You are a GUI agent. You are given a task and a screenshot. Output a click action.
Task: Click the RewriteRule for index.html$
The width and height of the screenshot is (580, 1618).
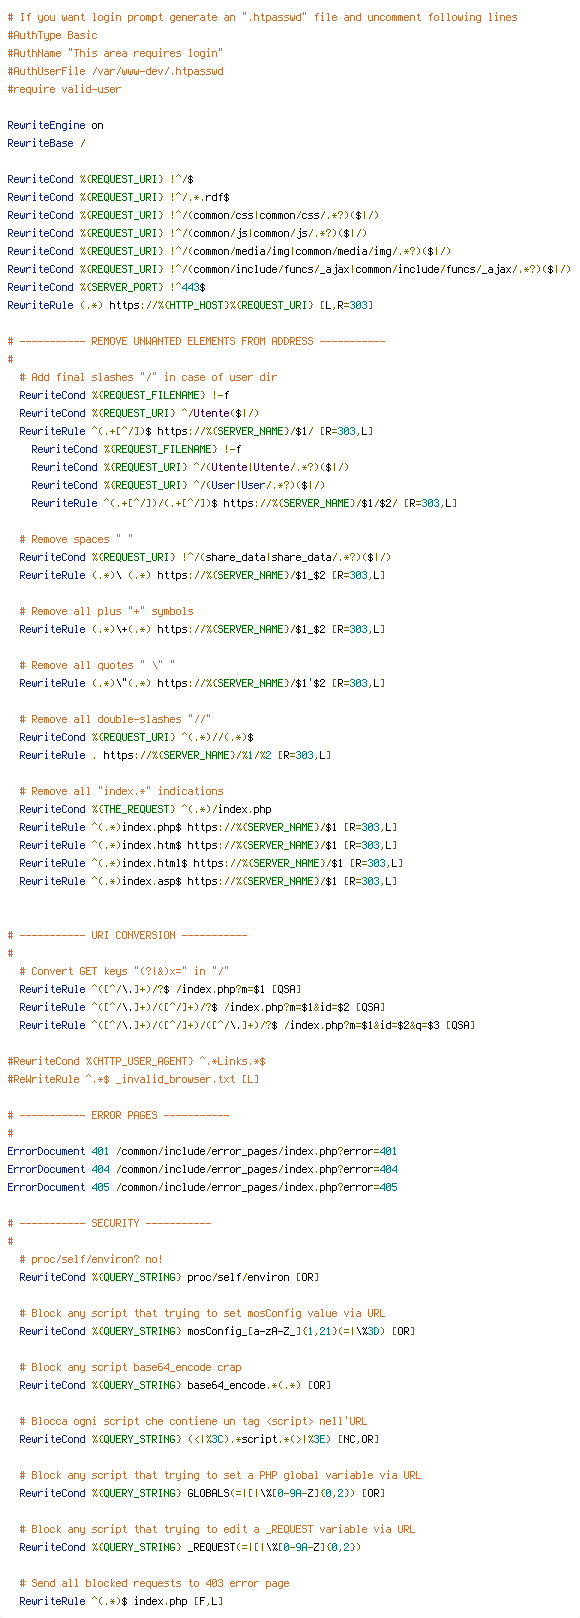pyautogui.click(x=211, y=863)
